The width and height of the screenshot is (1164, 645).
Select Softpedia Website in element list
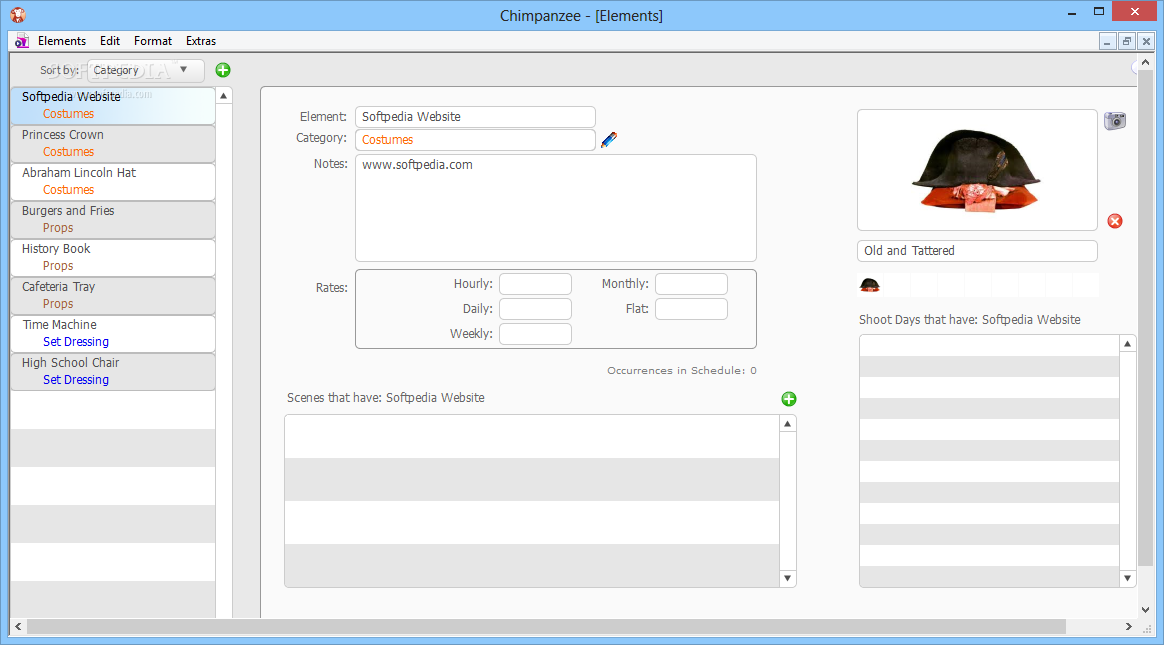tap(113, 105)
